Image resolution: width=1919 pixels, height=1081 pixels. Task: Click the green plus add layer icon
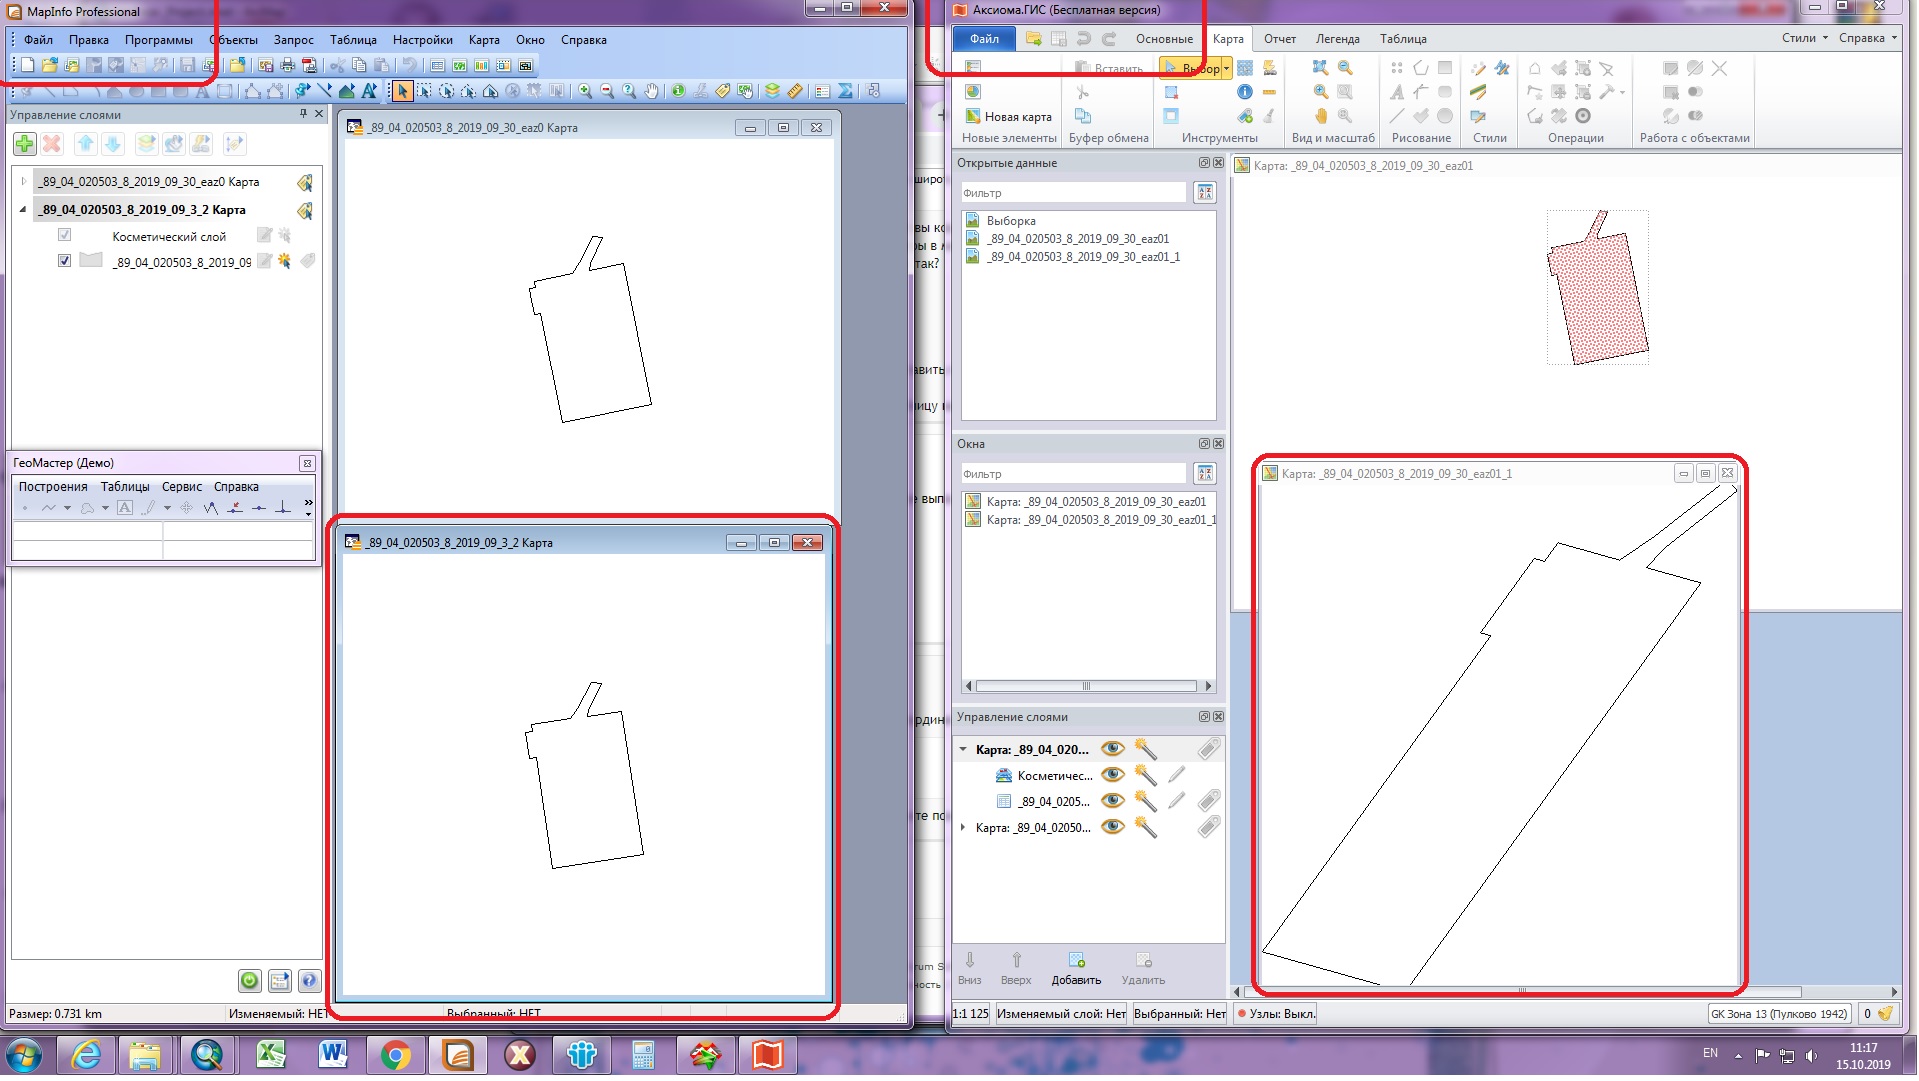(25, 144)
